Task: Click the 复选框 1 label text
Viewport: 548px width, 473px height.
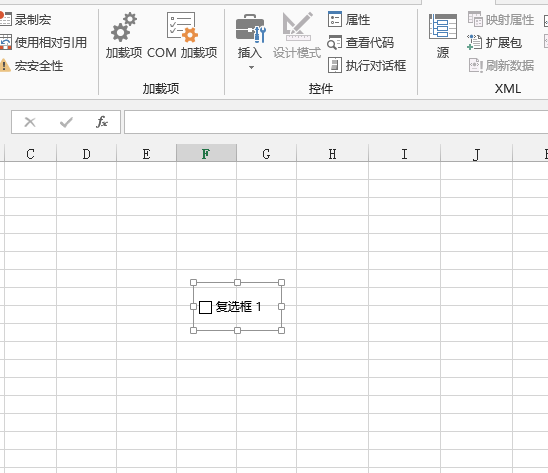Action: click(239, 307)
